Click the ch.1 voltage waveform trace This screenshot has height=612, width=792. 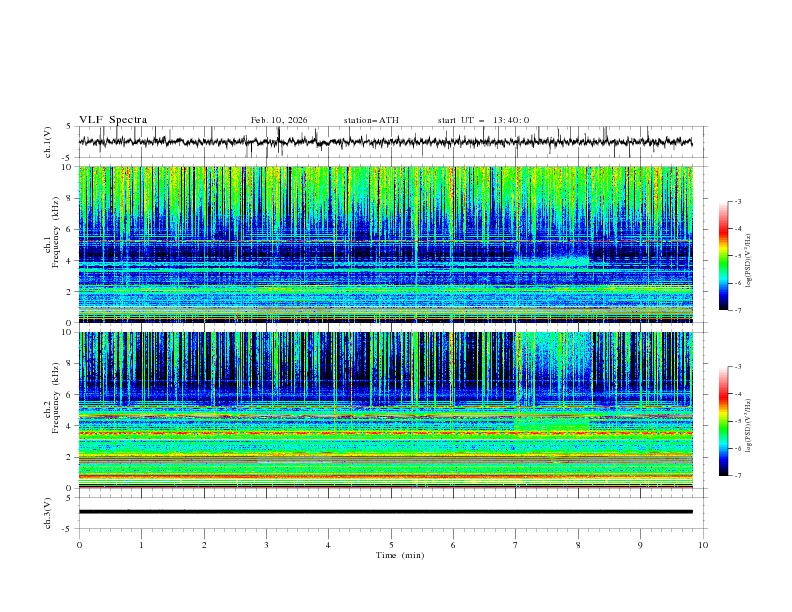coord(385,142)
